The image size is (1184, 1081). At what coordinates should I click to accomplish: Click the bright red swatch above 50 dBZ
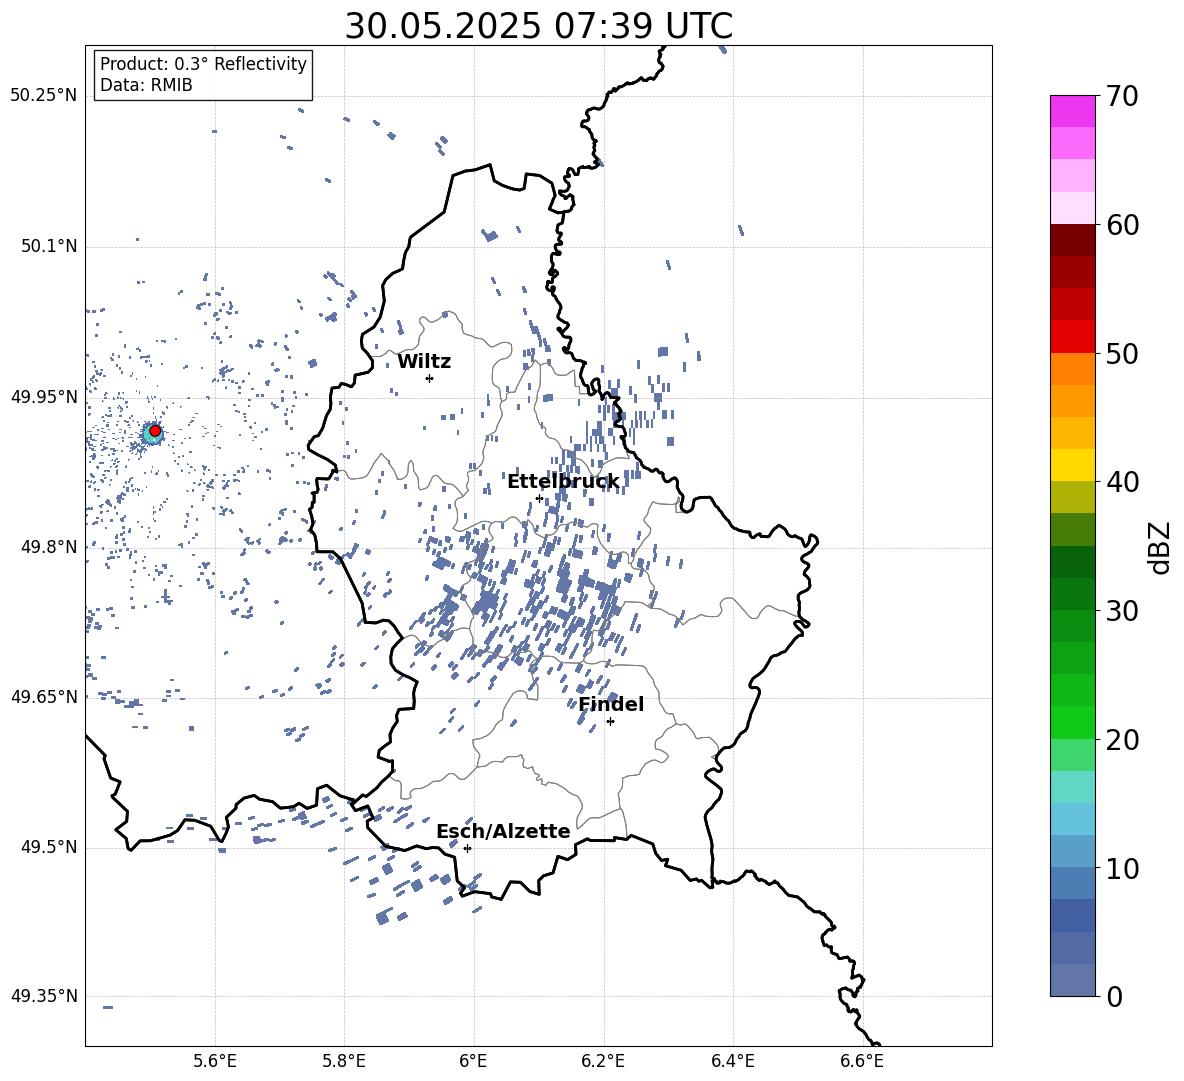(x=1072, y=337)
